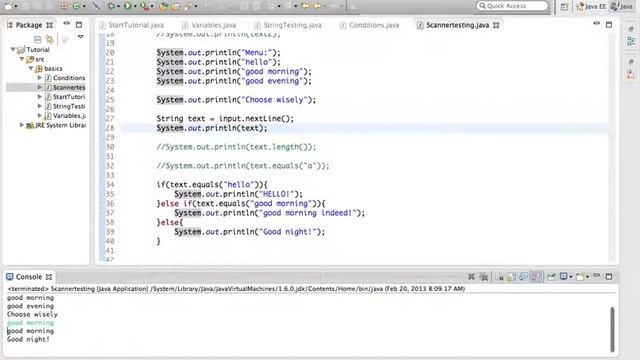Image resolution: width=640 pixels, height=360 pixels.
Task: Switch to the Java EE perspective
Action: coord(591,6)
